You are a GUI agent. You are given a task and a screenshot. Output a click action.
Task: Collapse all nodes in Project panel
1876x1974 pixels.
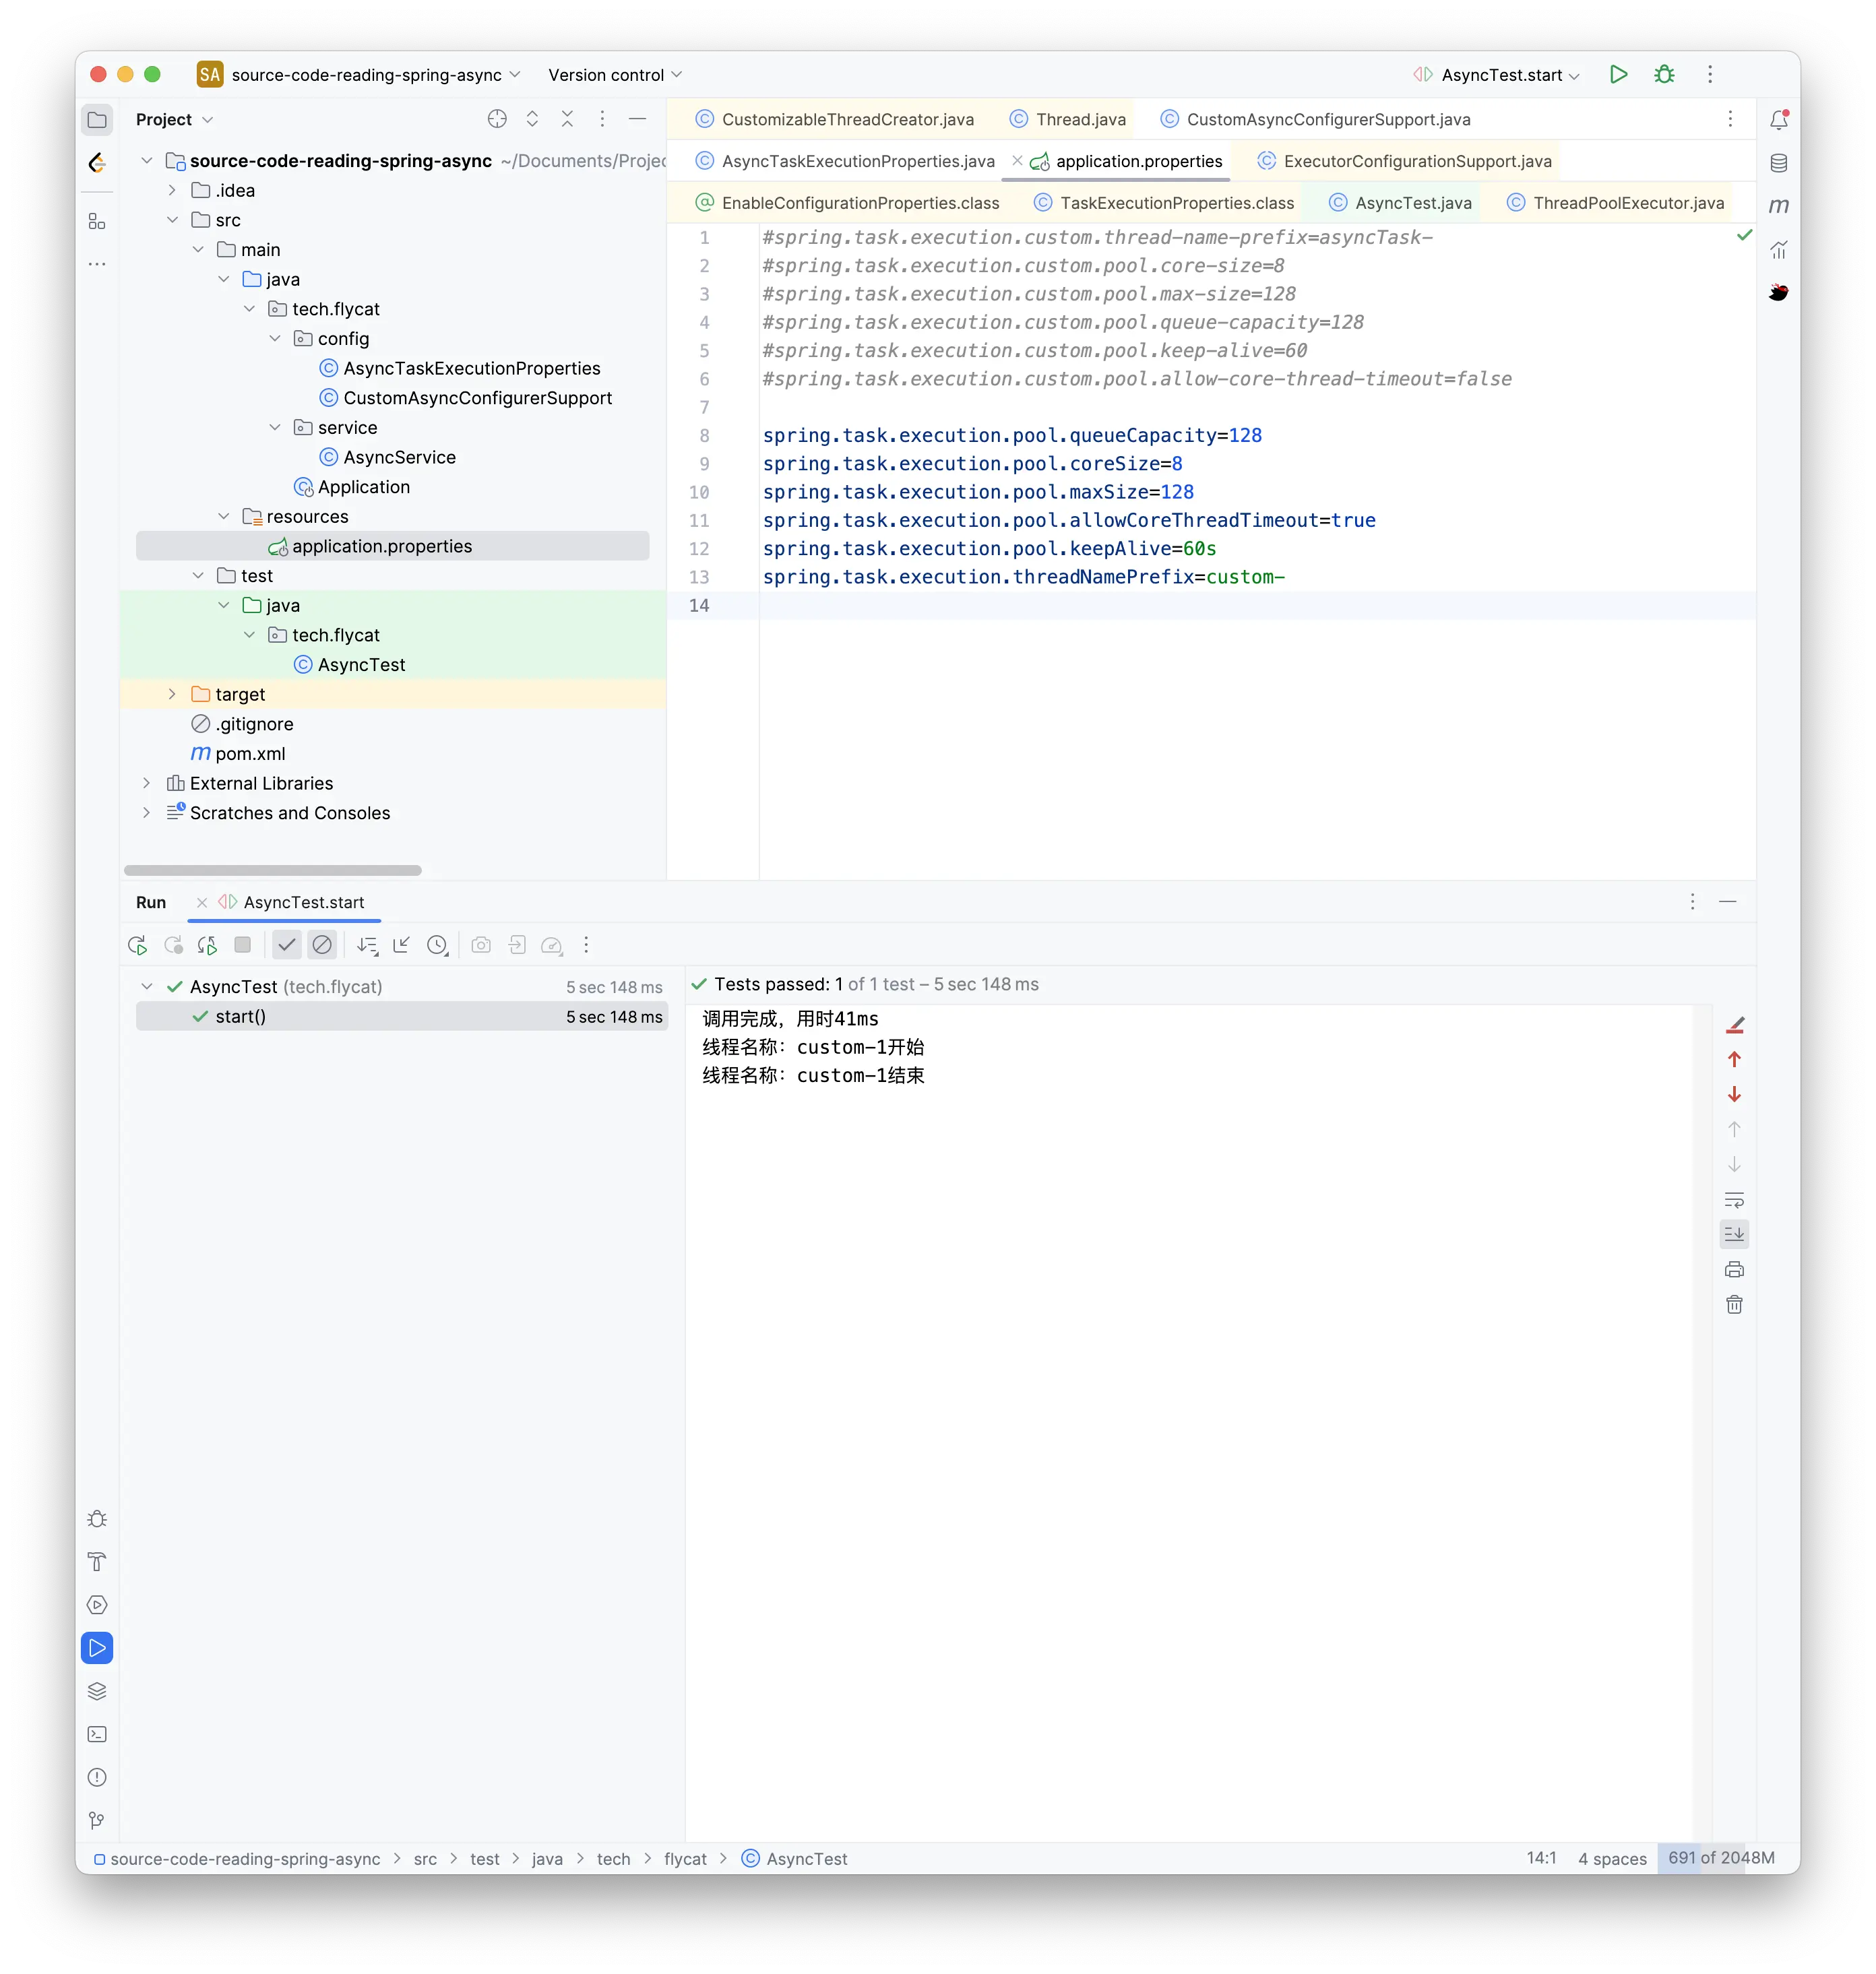click(x=567, y=119)
